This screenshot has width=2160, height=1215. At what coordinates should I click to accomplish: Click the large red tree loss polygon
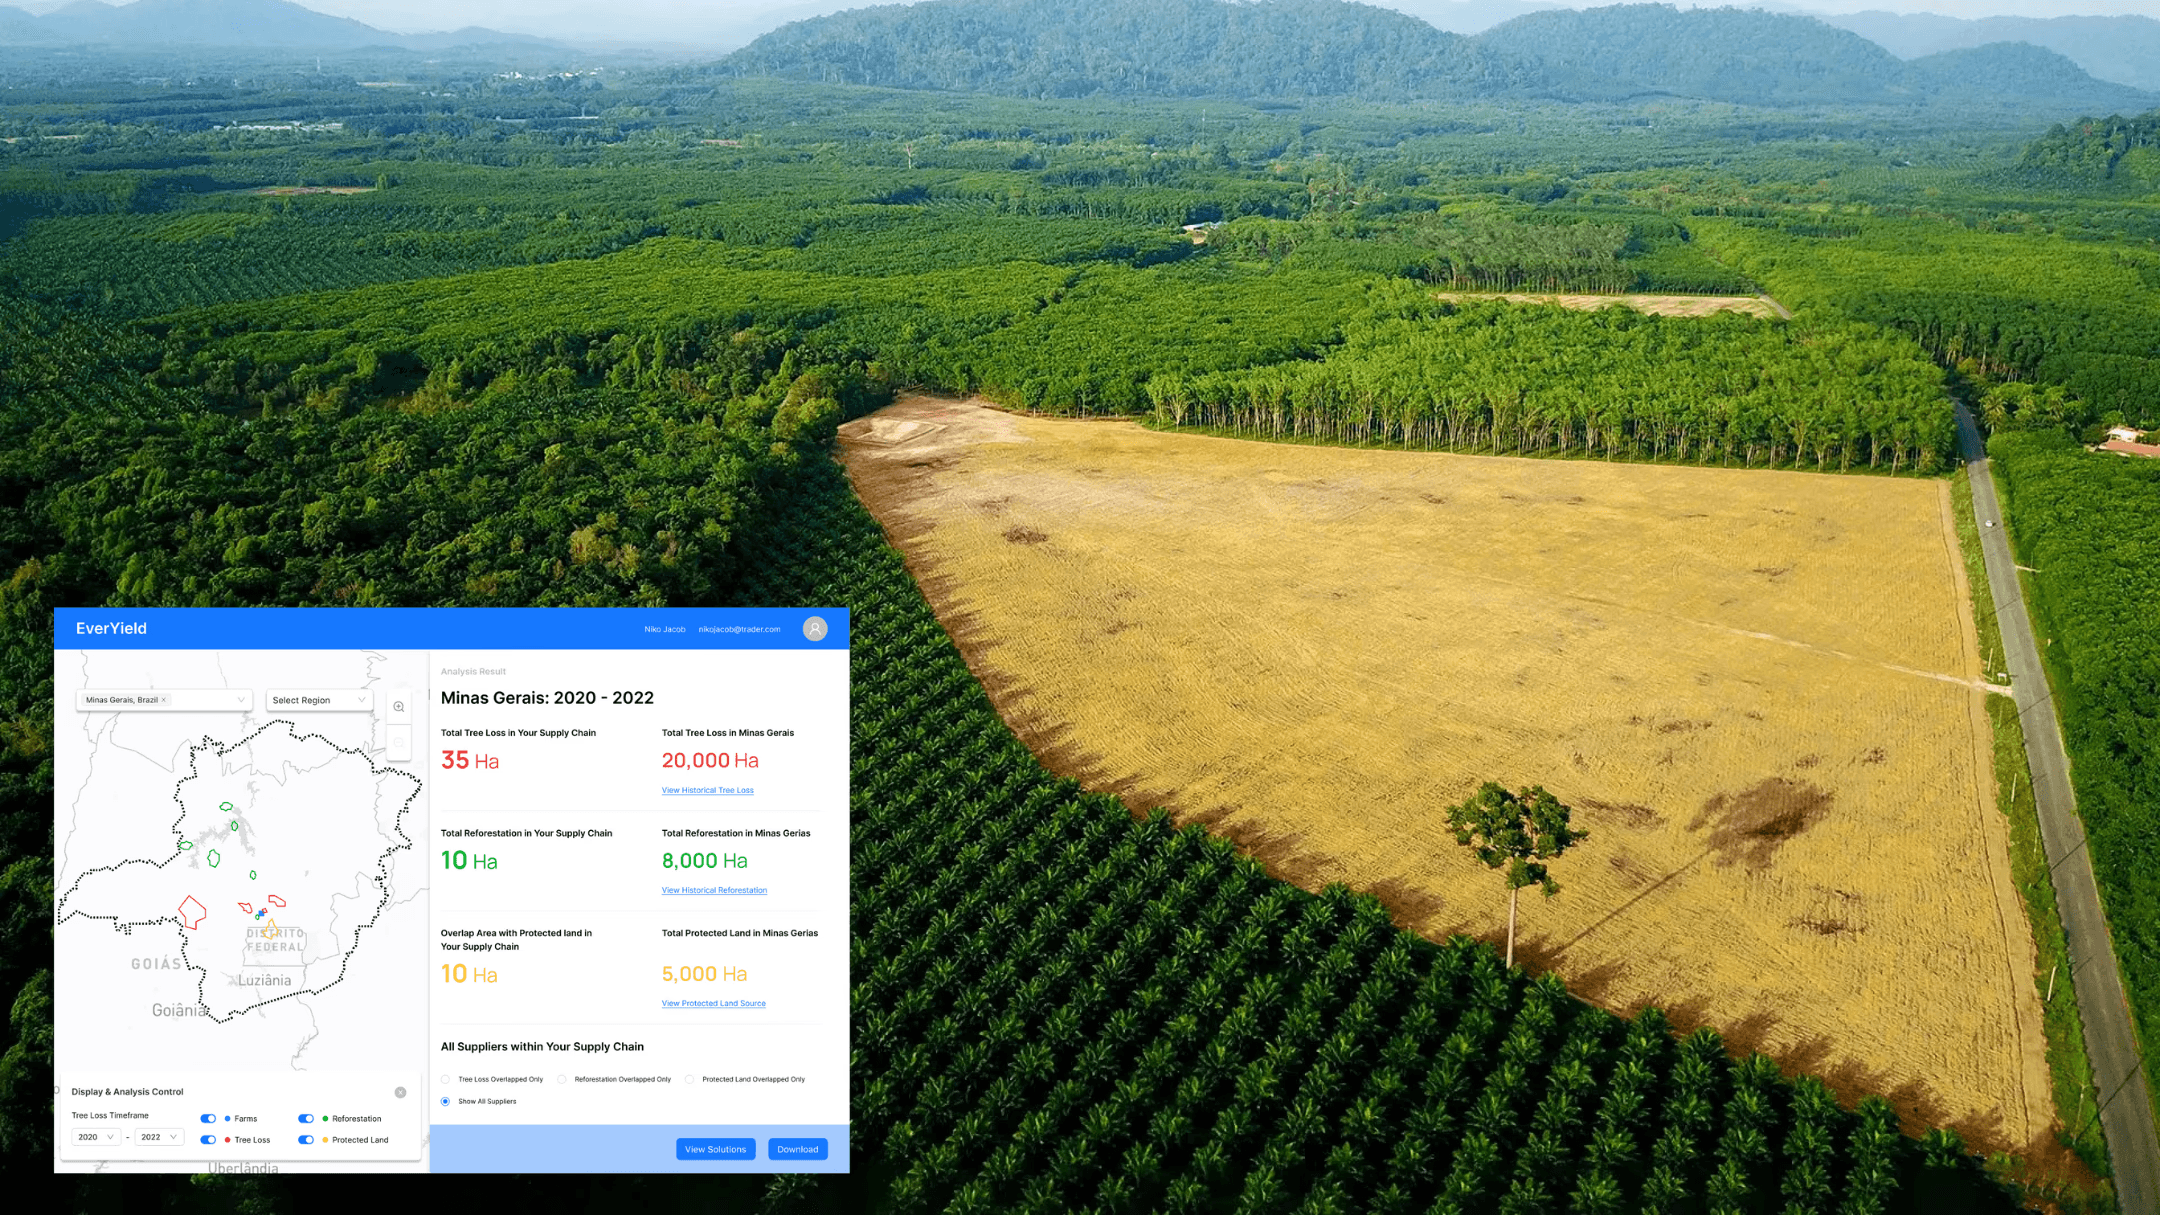pyautogui.click(x=192, y=912)
